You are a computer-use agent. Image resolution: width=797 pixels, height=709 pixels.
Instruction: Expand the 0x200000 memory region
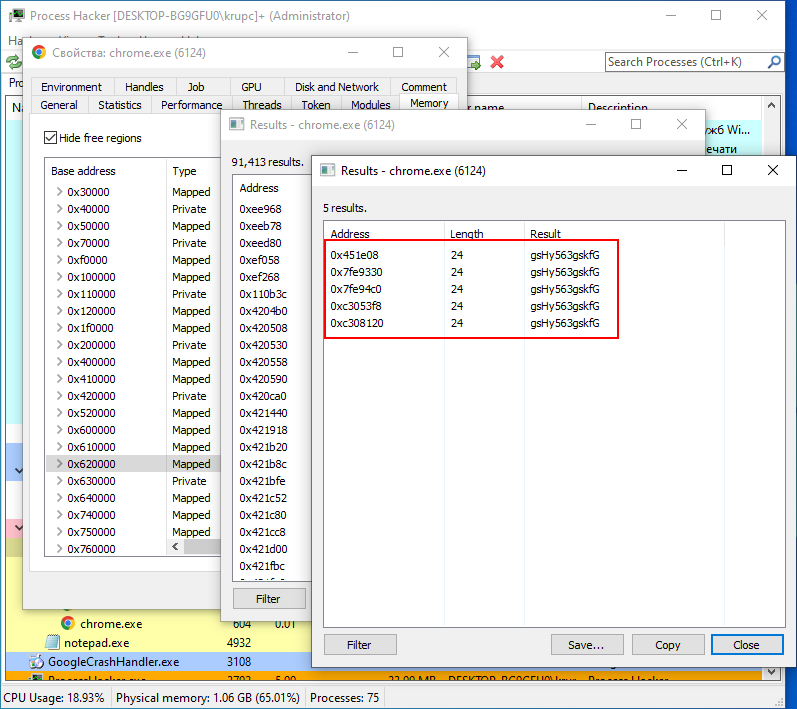tap(59, 345)
